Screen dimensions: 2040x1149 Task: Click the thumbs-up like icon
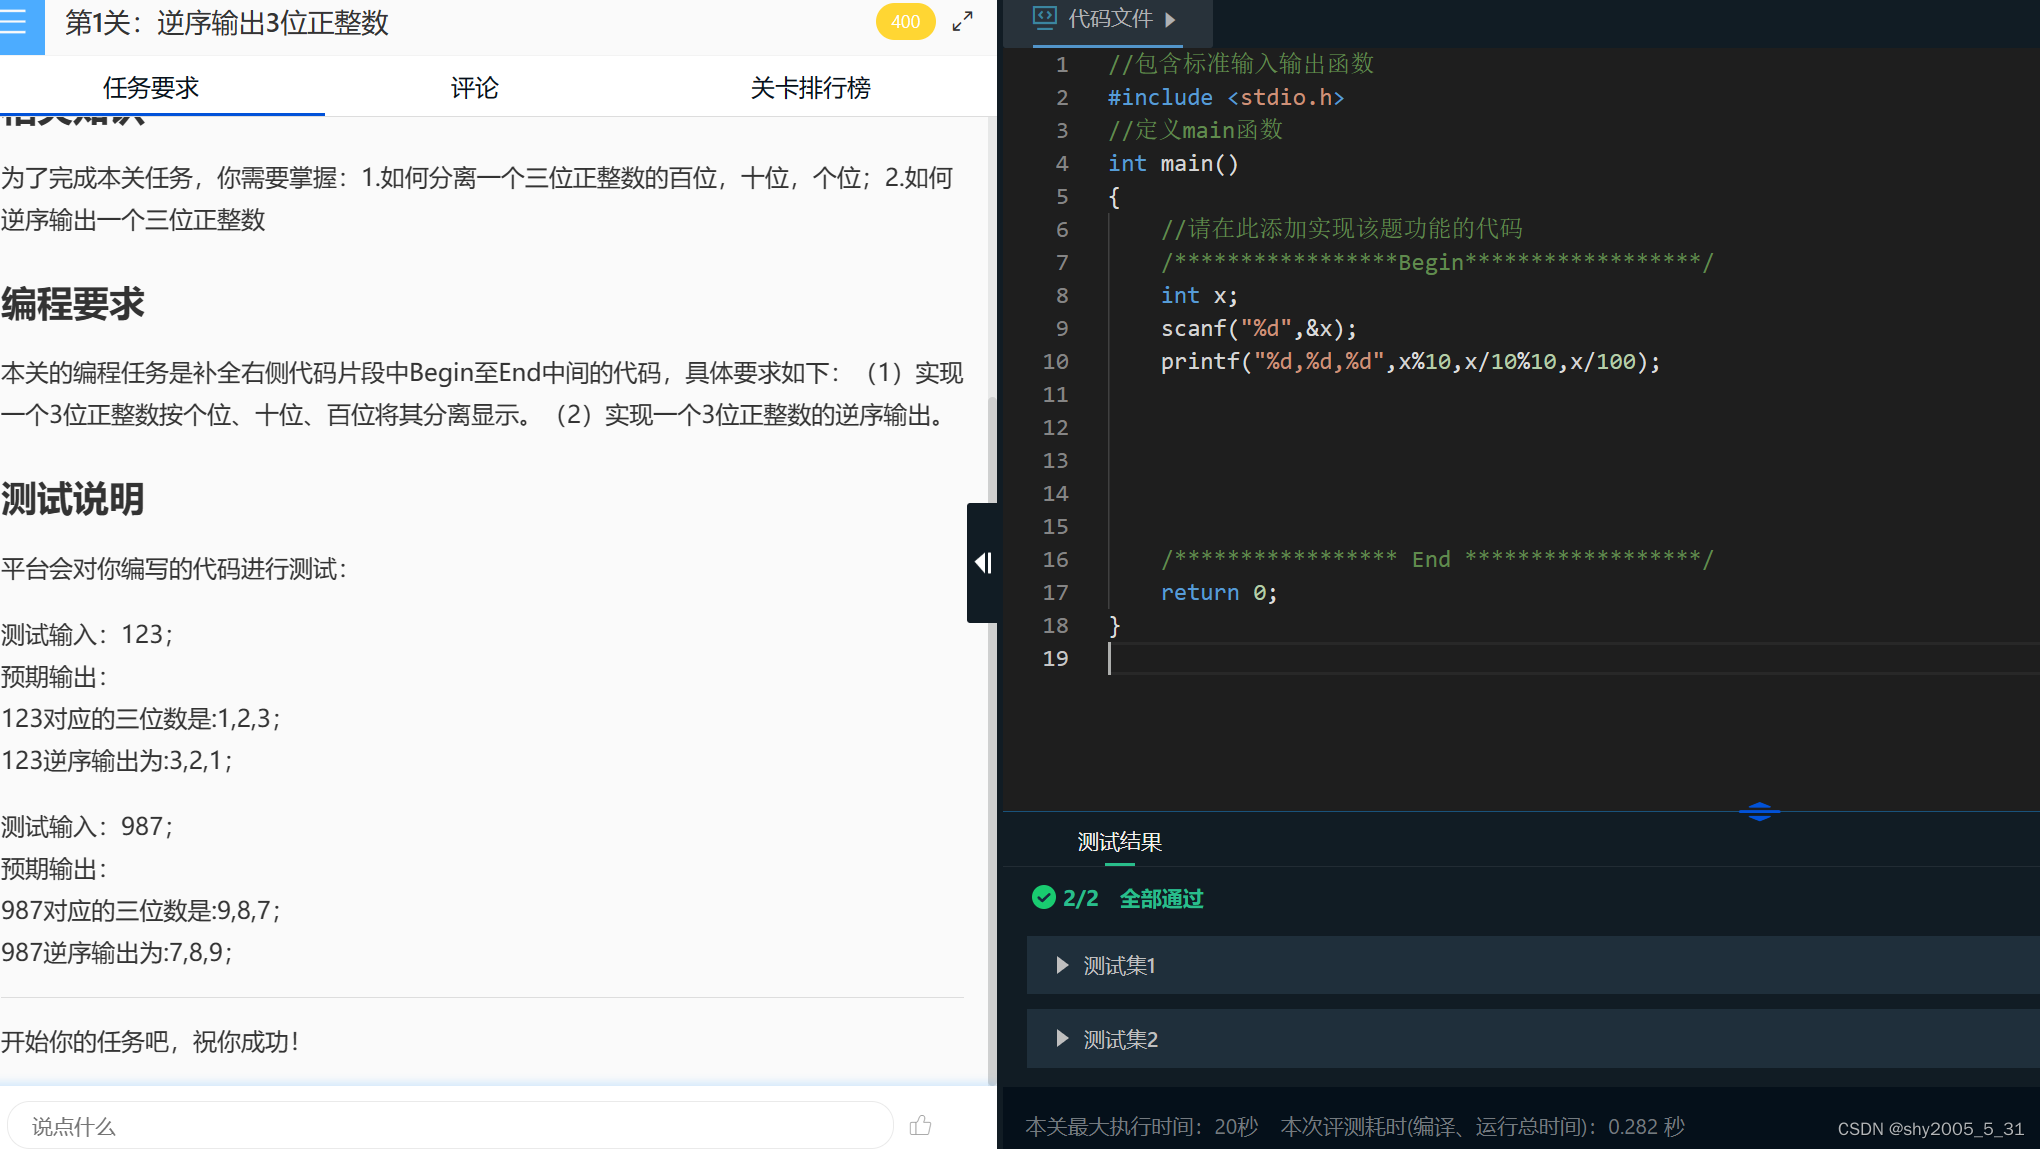click(x=920, y=1126)
